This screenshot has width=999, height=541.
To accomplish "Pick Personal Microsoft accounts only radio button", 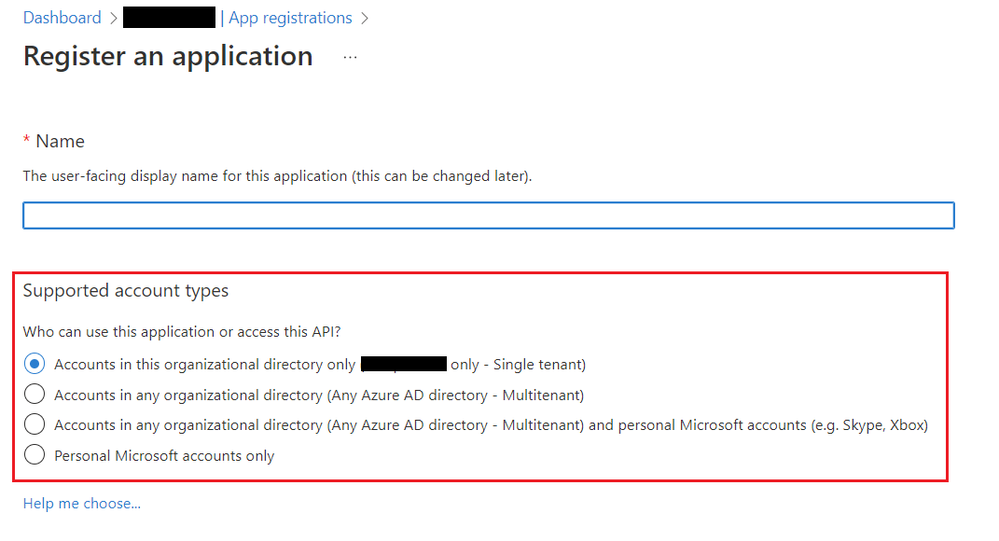I will coord(35,456).
